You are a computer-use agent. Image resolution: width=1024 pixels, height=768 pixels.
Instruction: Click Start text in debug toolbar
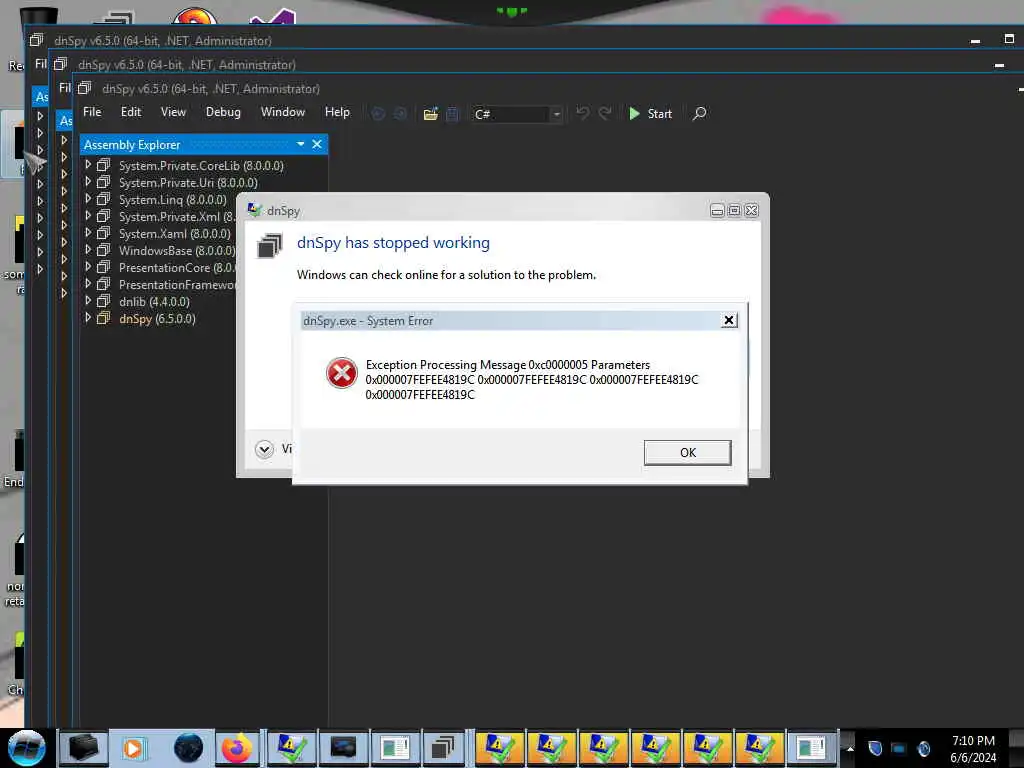coord(660,114)
